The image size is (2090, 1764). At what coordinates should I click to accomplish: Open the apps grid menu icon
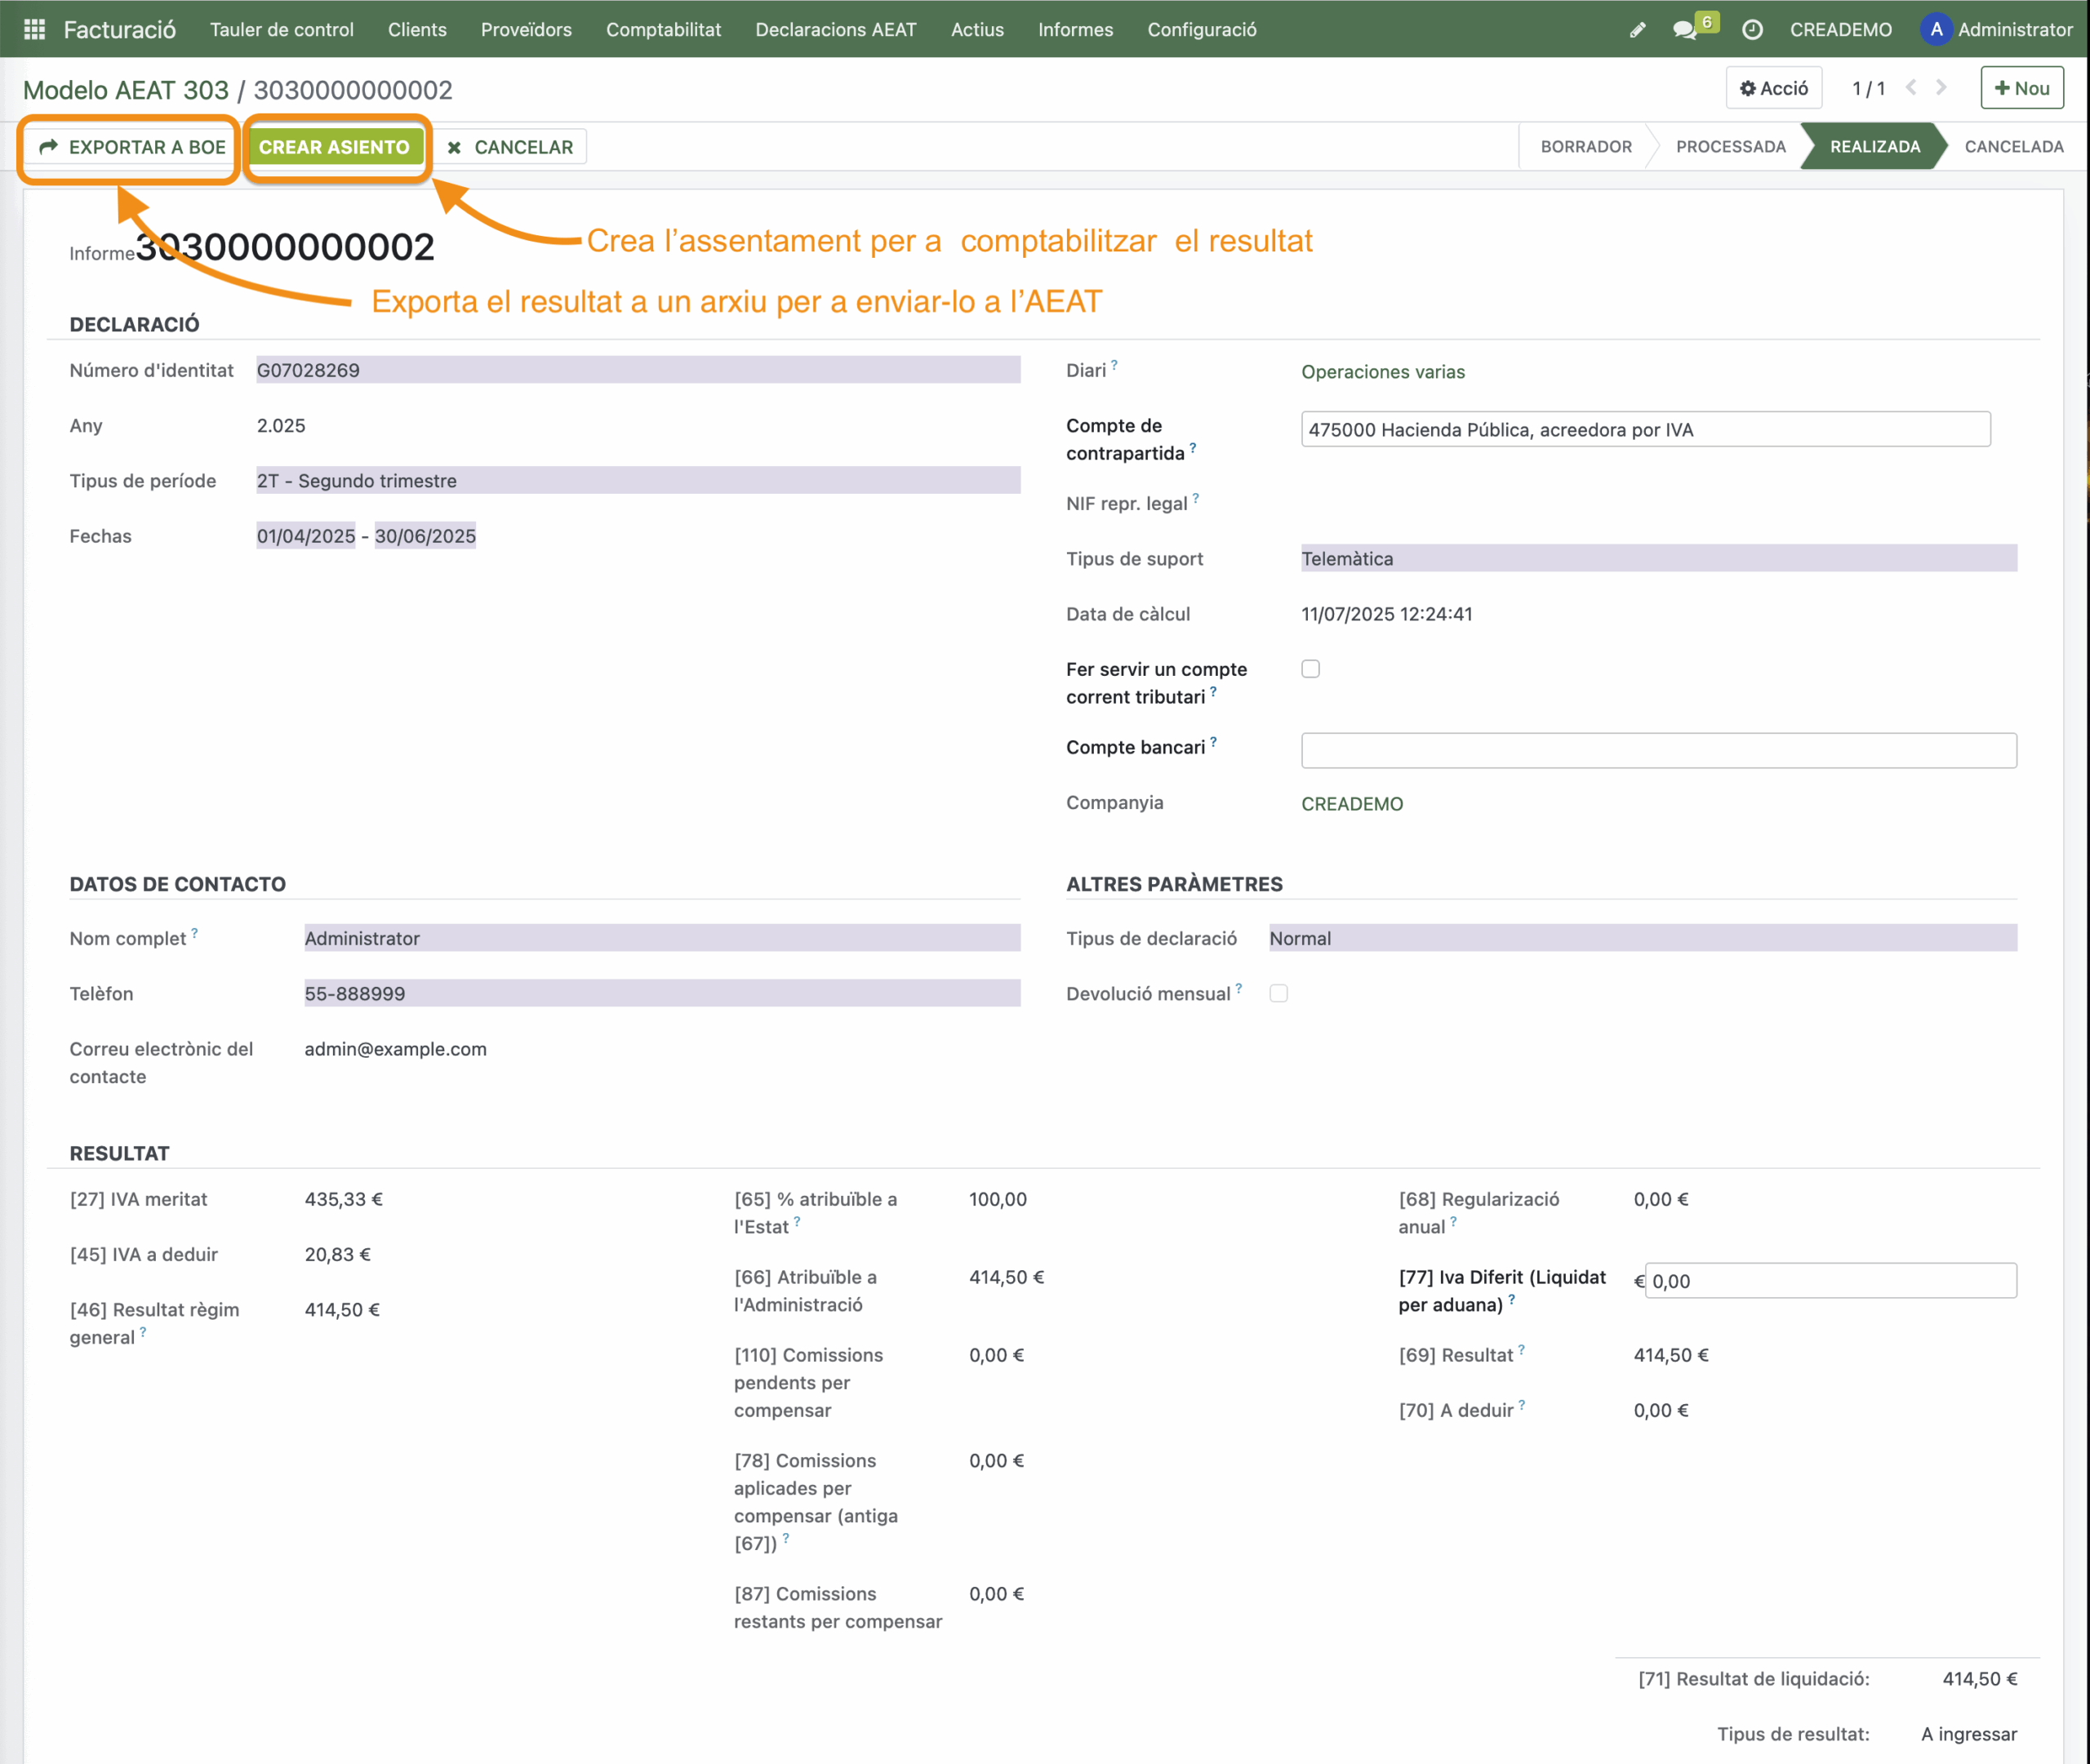[x=34, y=29]
